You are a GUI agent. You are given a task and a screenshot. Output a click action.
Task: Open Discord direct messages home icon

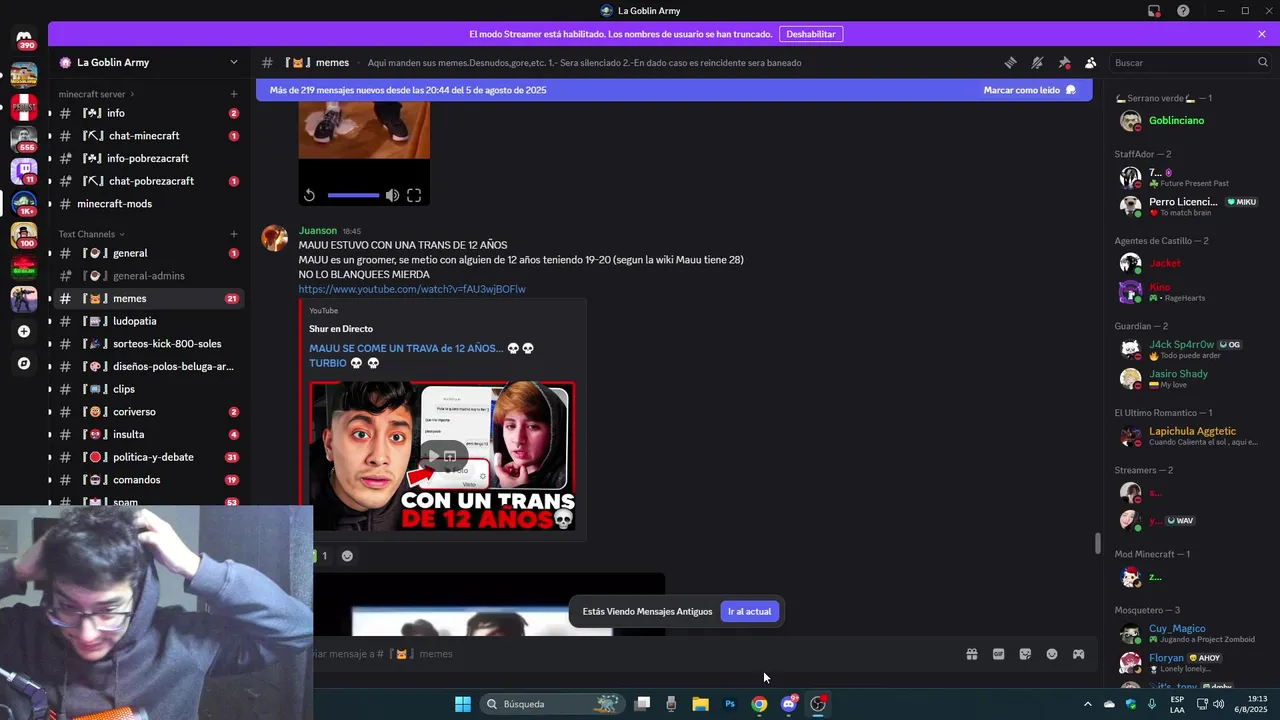pyautogui.click(x=24, y=37)
